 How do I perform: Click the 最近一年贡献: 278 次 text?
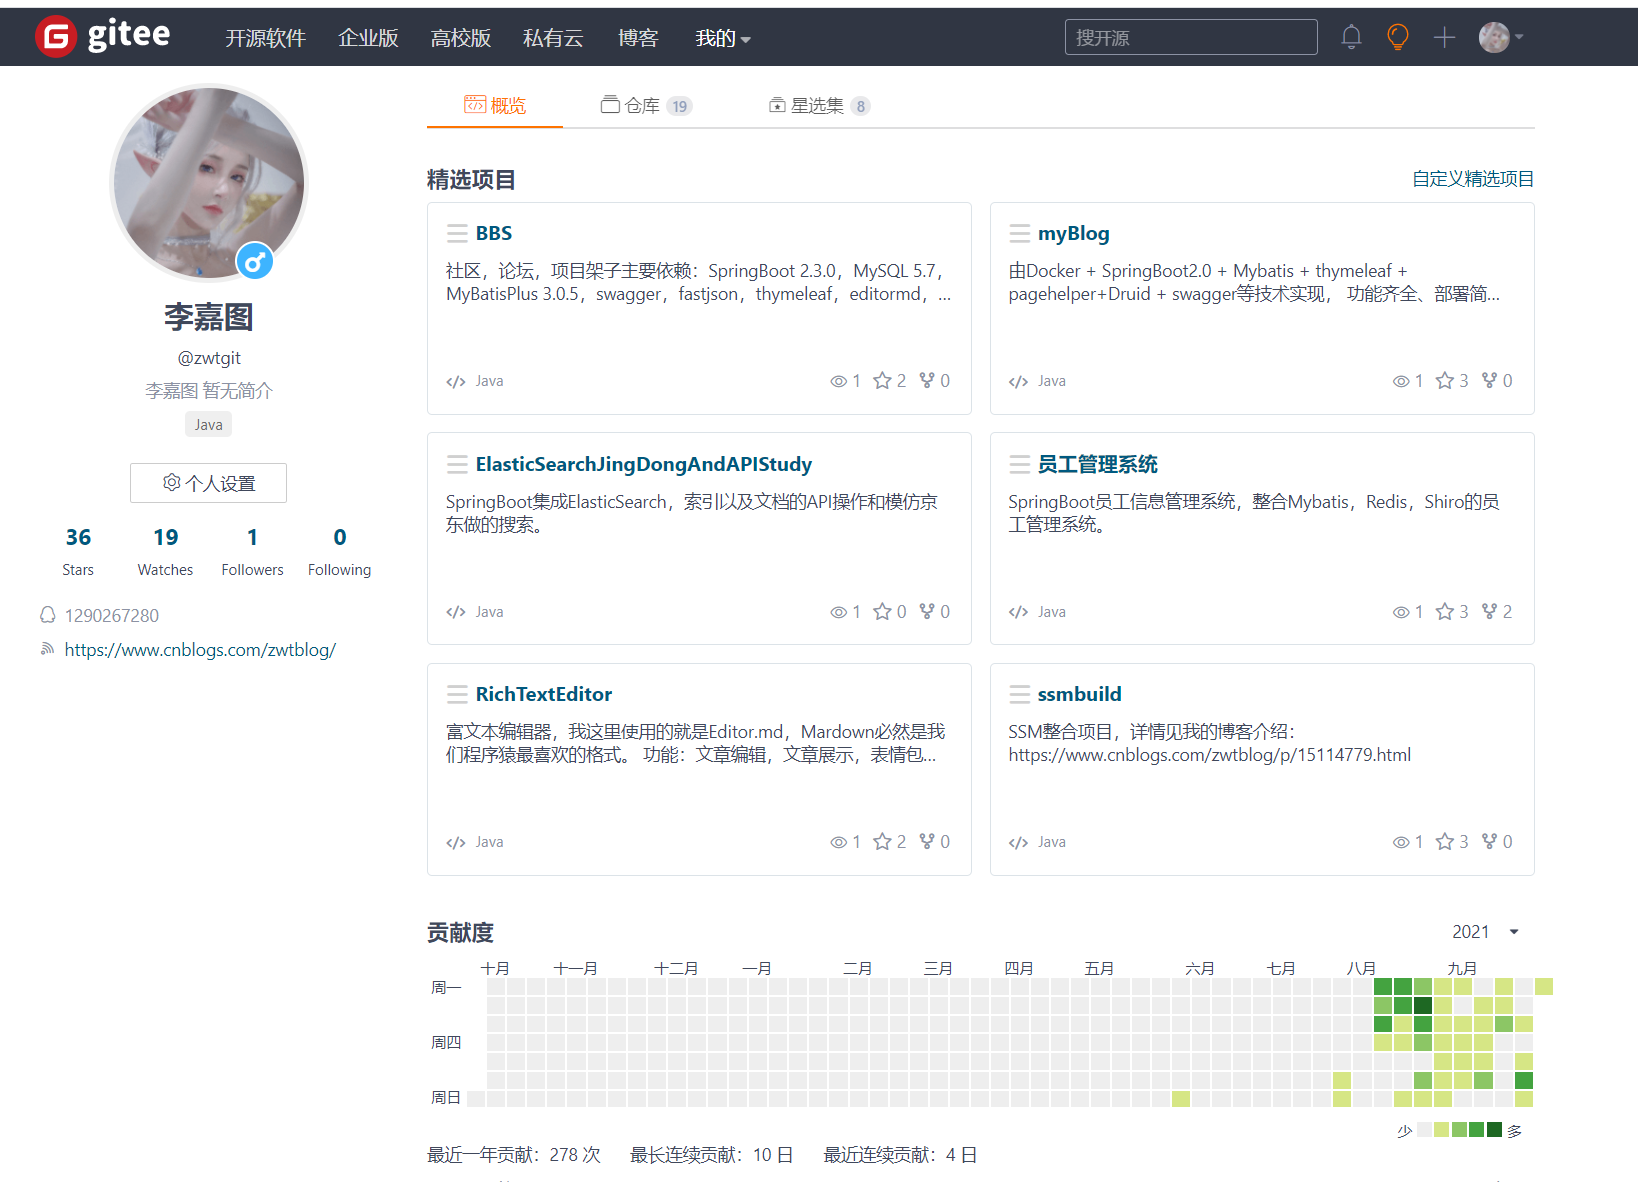click(x=514, y=1155)
